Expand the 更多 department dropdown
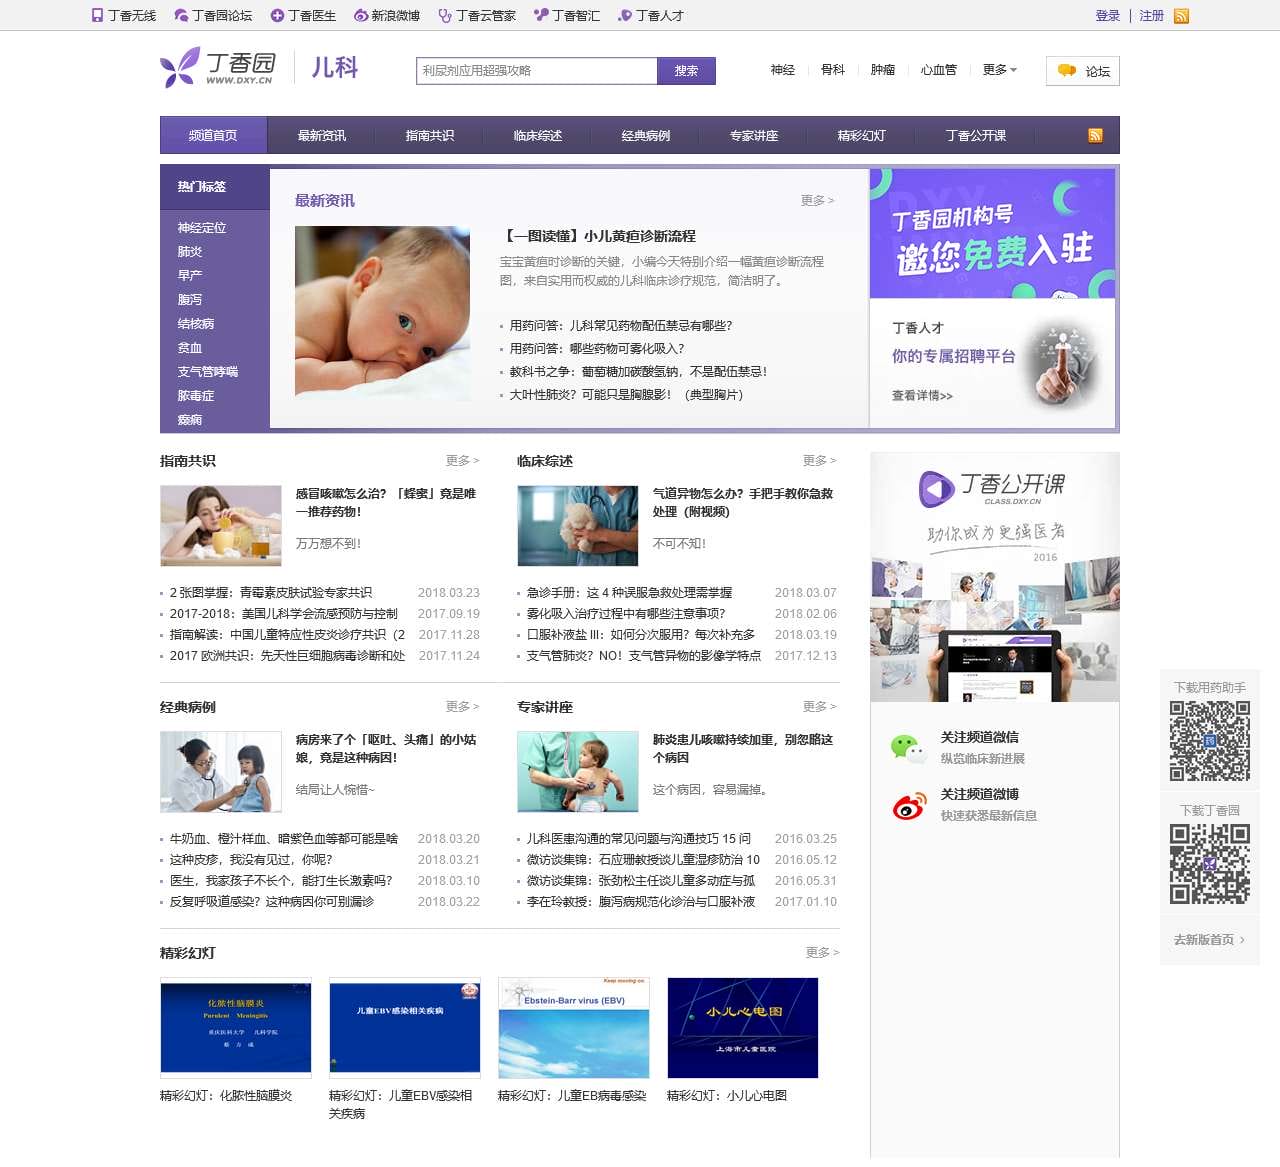1280x1167 pixels. pos(999,70)
